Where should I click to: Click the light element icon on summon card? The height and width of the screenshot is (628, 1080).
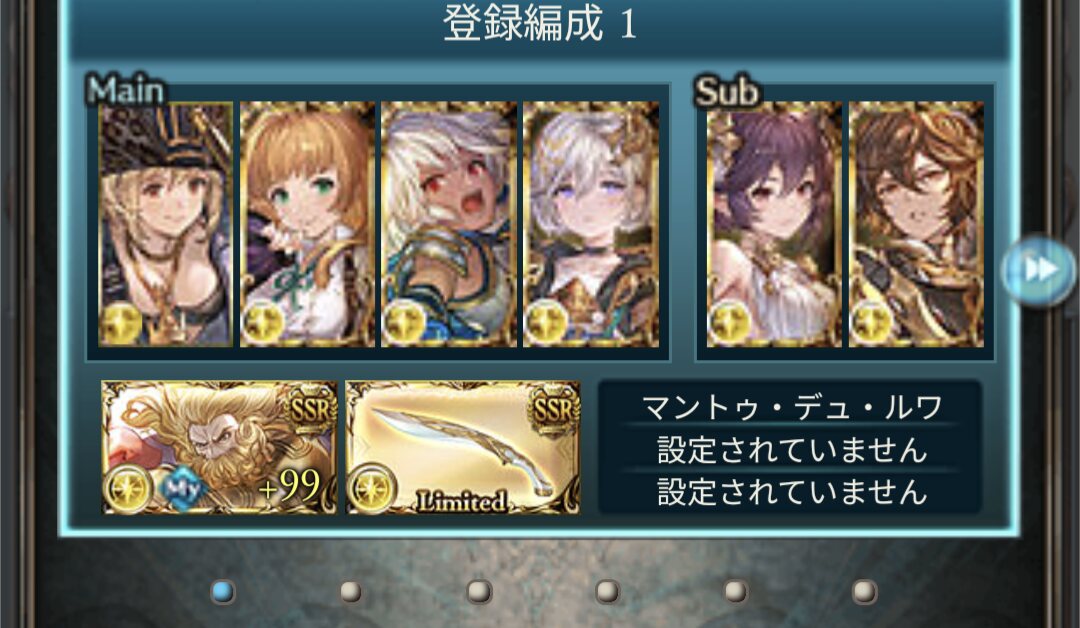click(128, 488)
